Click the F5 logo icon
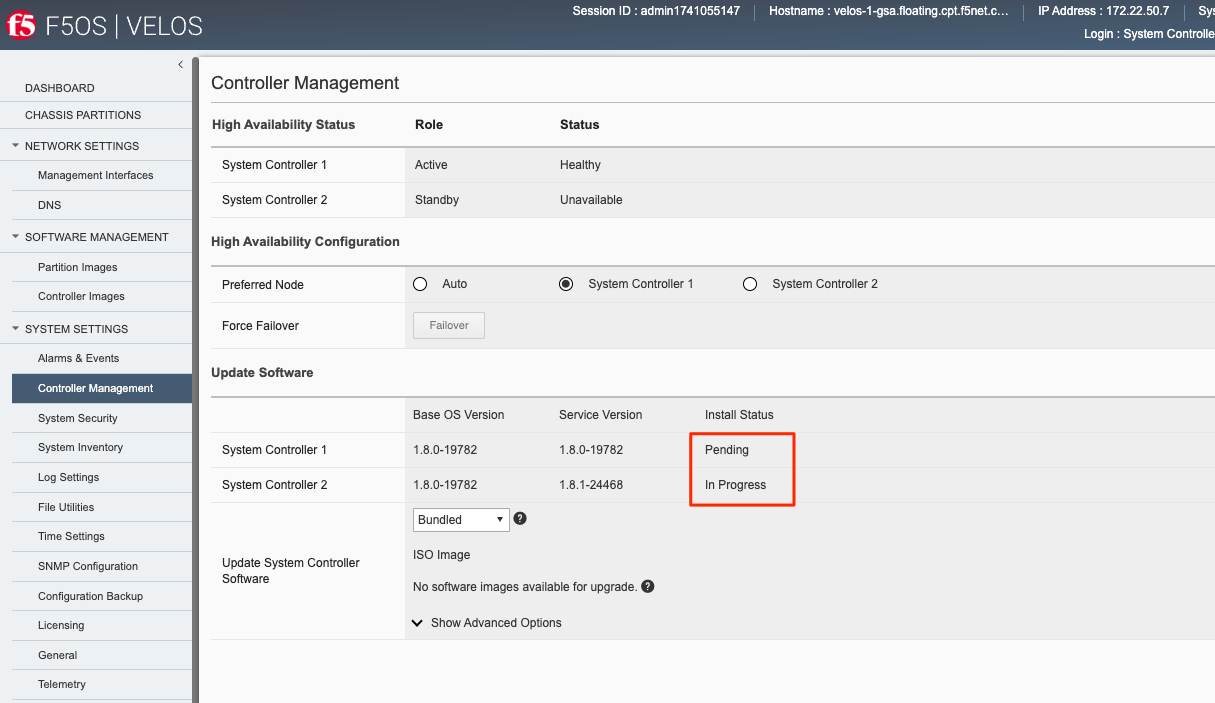The image size is (1215, 703). (x=21, y=25)
